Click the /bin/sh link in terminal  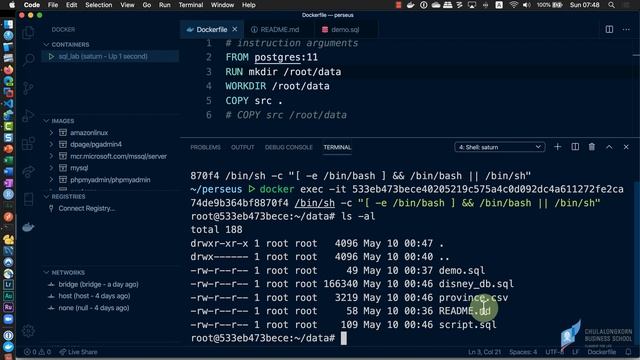pyautogui.click(x=314, y=203)
